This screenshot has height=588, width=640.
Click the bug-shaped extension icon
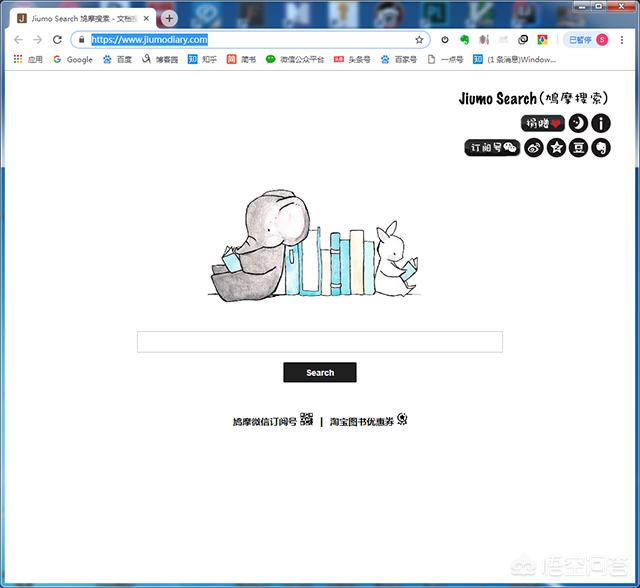point(484,40)
